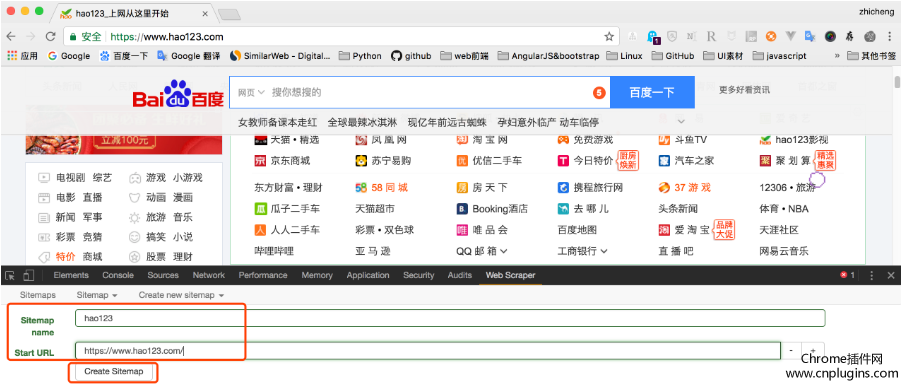Click the red error count indicator
Screen dimensions: 903x386
pyautogui.click(x=848, y=275)
